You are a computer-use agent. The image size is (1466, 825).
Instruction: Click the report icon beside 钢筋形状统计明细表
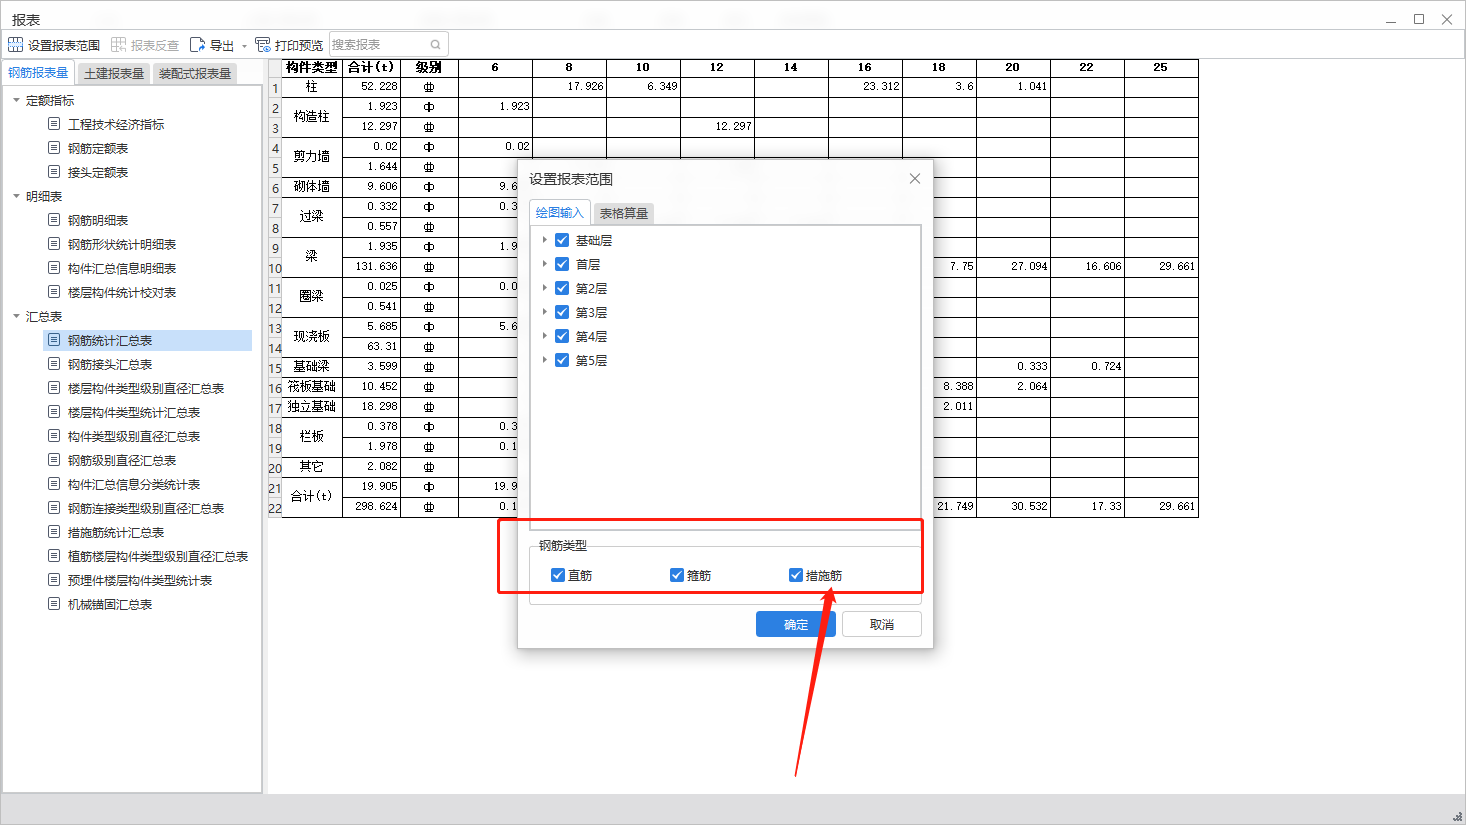pyautogui.click(x=54, y=244)
